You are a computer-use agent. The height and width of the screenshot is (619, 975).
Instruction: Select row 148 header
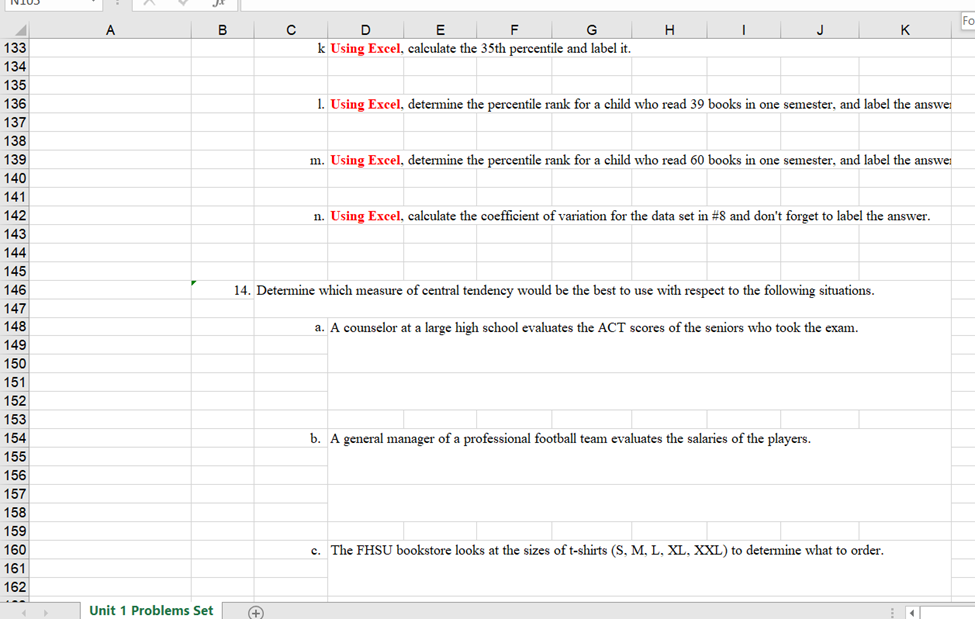point(15,327)
